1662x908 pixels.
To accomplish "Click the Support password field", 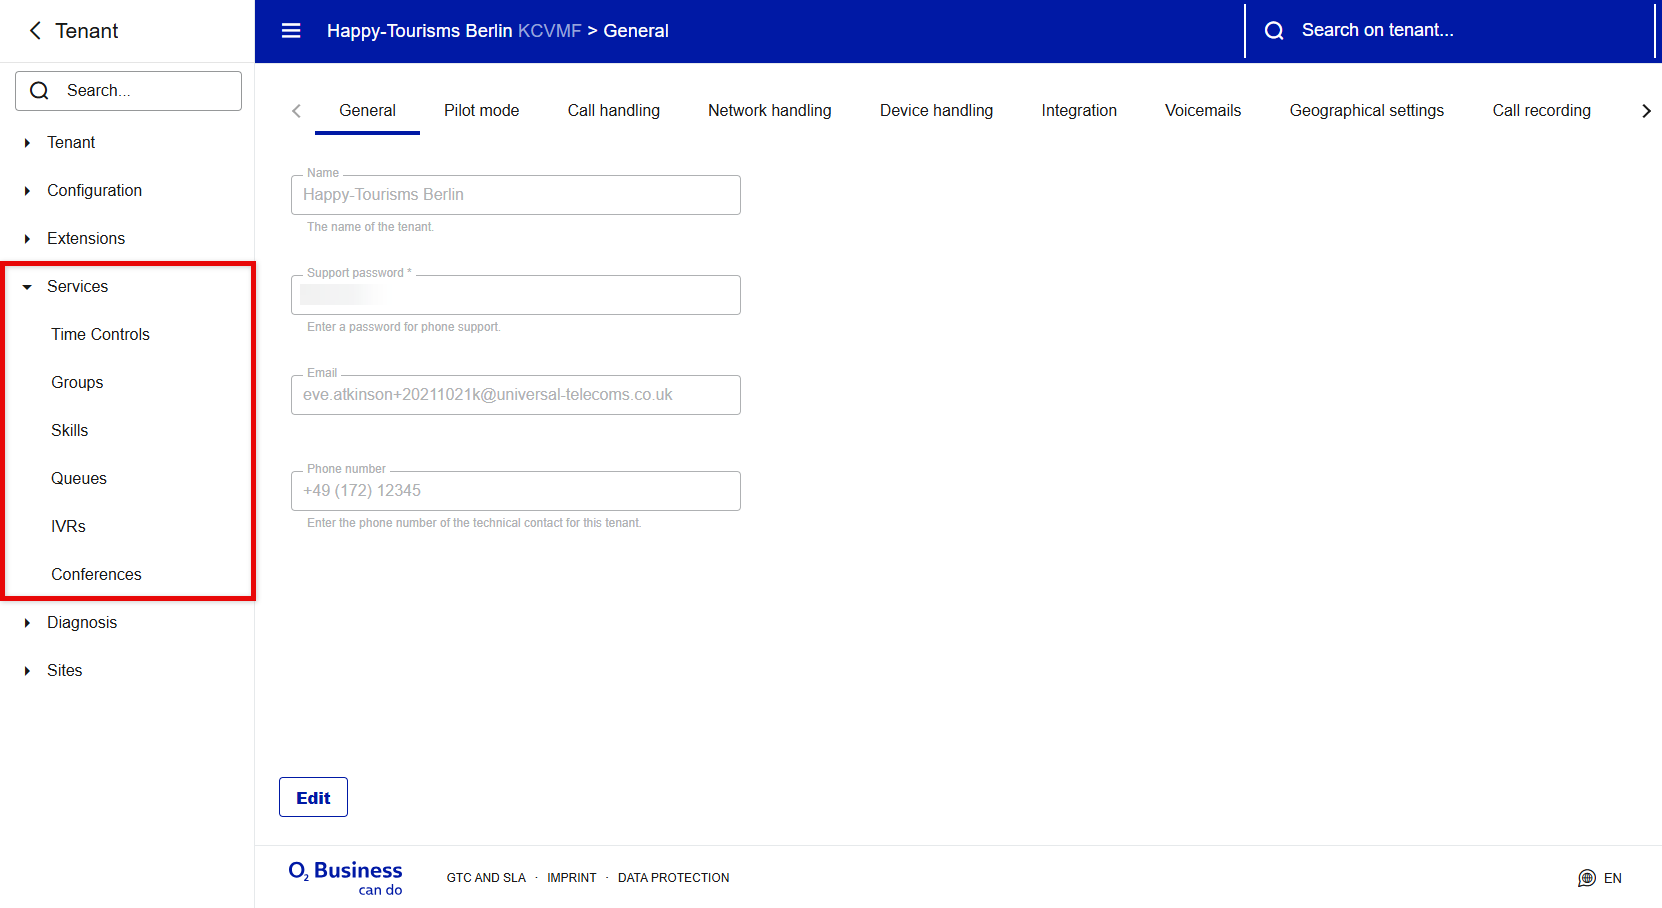I will 515,295.
